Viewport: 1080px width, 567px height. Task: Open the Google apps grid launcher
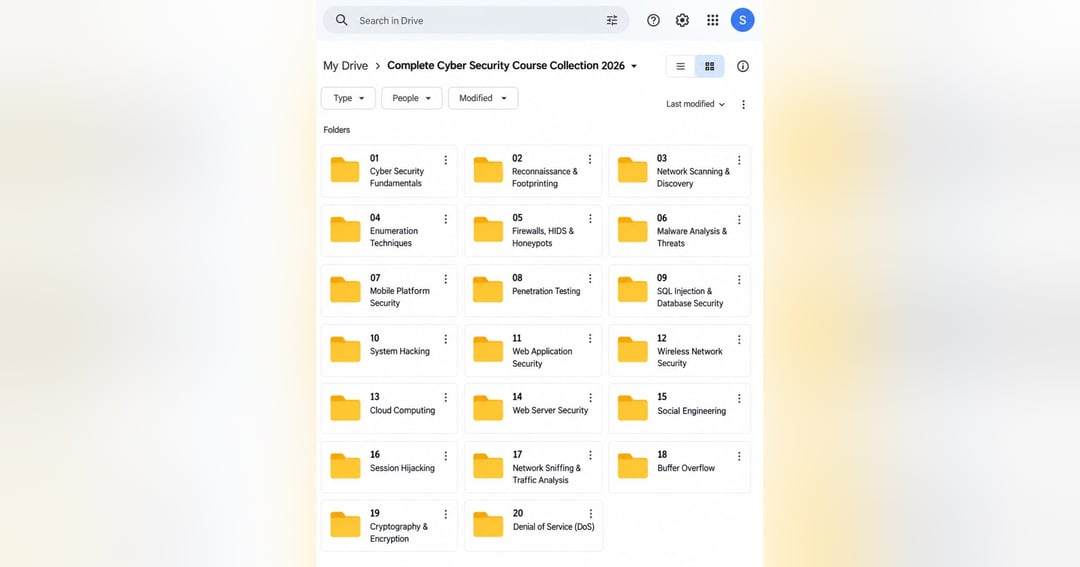point(712,21)
